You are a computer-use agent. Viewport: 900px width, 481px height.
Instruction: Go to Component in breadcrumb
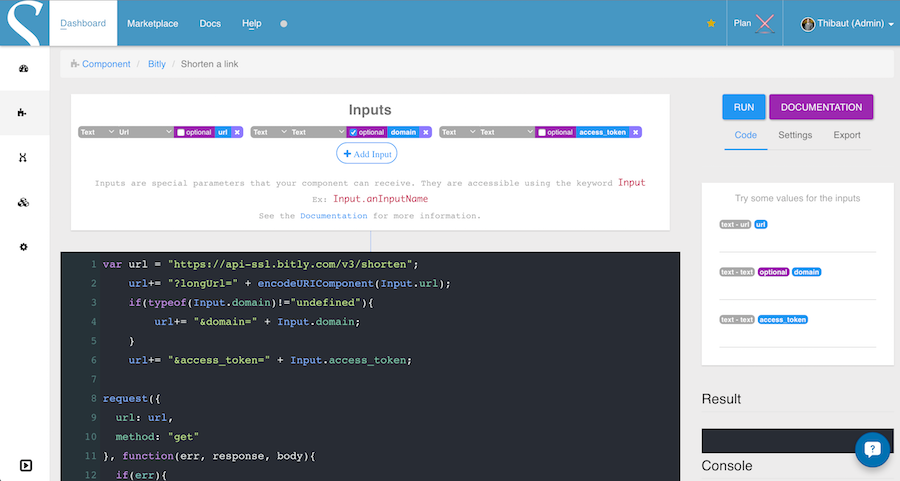(106, 64)
